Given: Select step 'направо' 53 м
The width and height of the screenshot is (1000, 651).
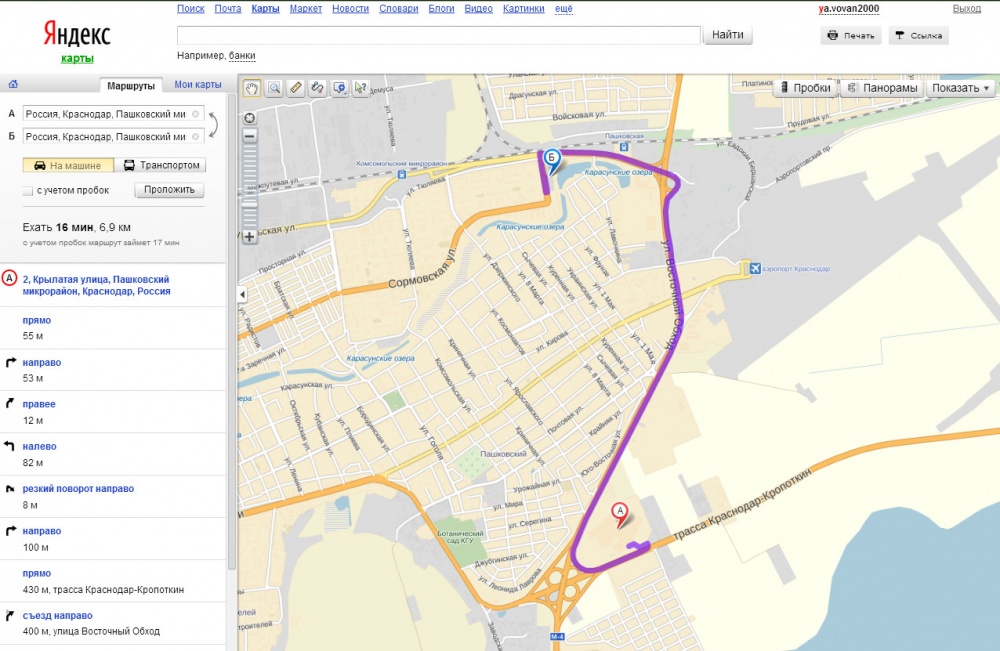Looking at the screenshot, I should (x=113, y=370).
